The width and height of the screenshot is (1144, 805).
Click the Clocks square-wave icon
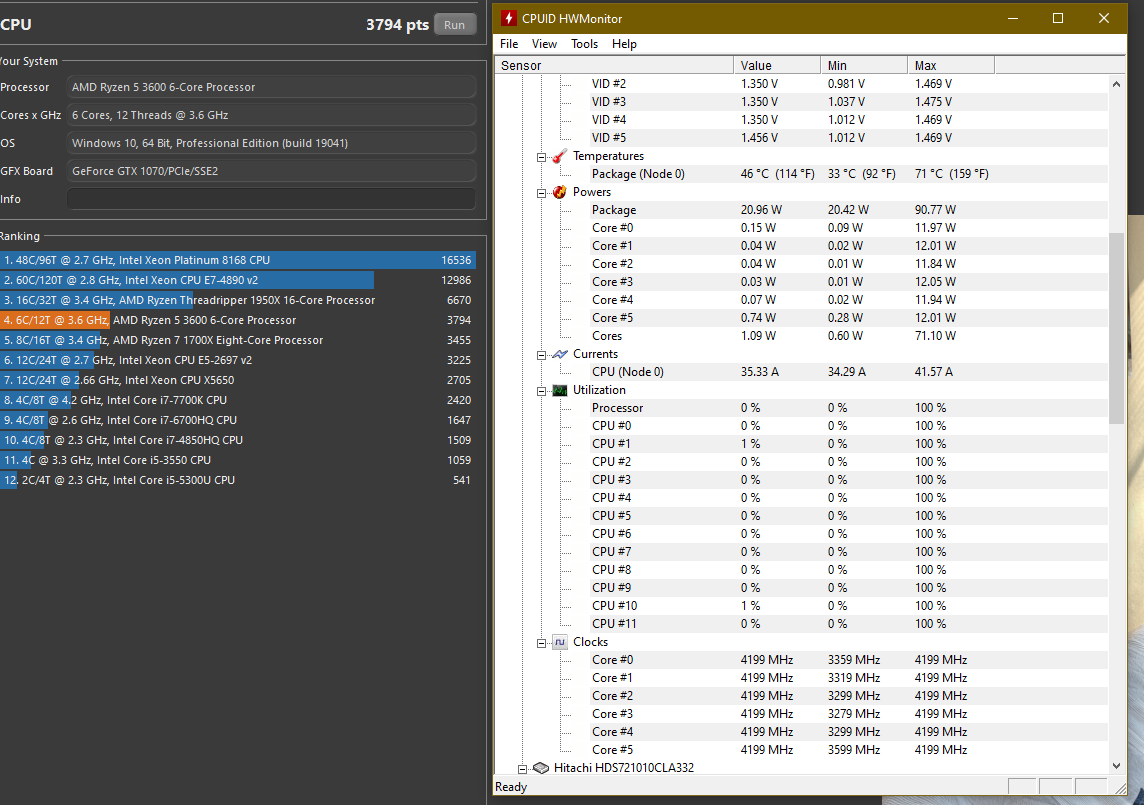tap(560, 642)
